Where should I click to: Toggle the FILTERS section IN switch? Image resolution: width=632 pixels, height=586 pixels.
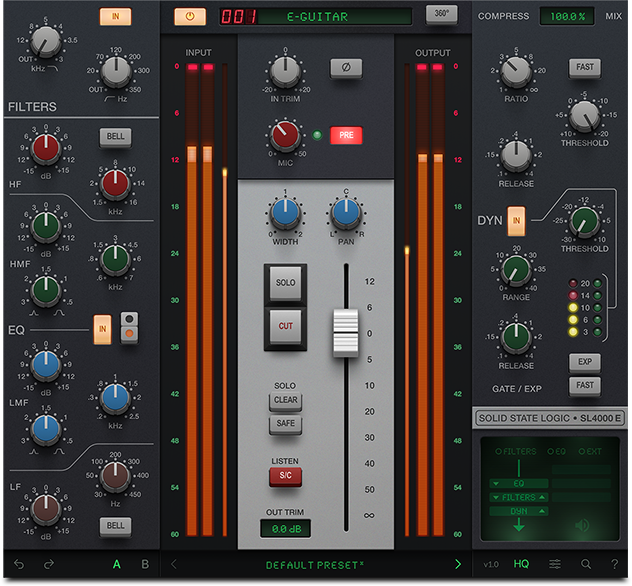point(115,17)
